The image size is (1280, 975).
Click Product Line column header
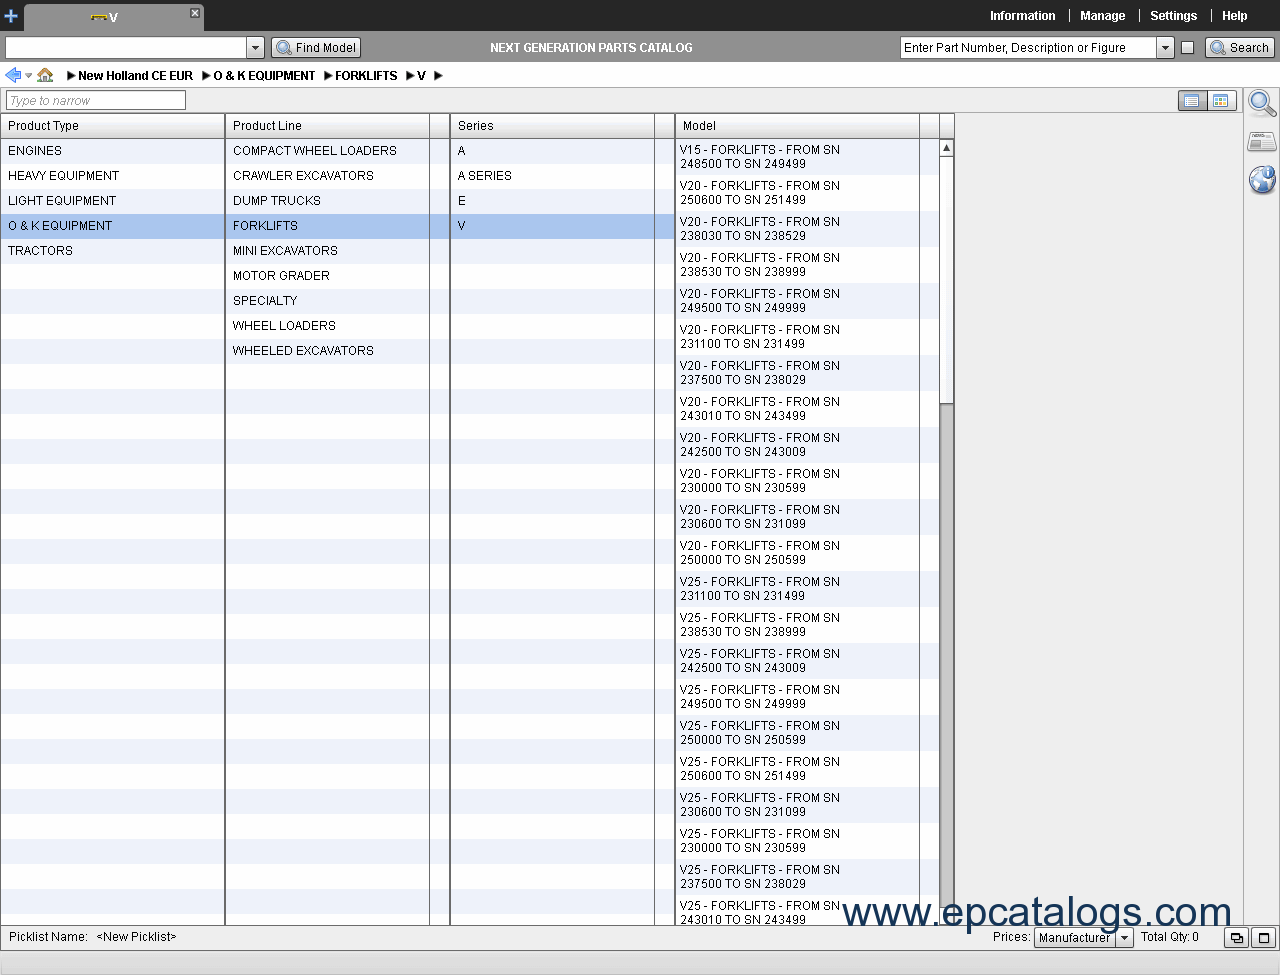(x=328, y=126)
